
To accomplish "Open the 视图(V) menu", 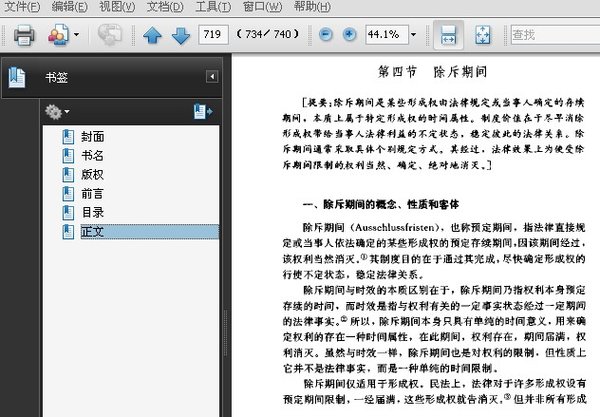I will 117,7.
